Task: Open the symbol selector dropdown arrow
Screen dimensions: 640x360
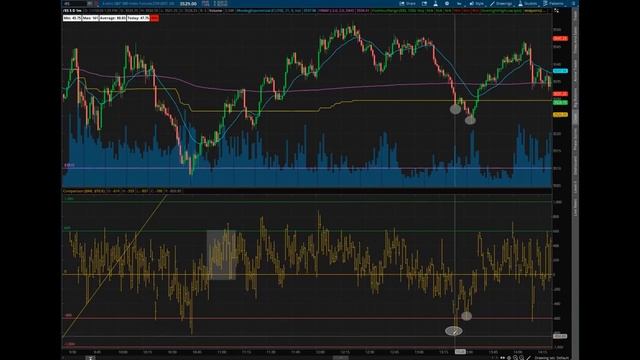Action: (89, 3)
